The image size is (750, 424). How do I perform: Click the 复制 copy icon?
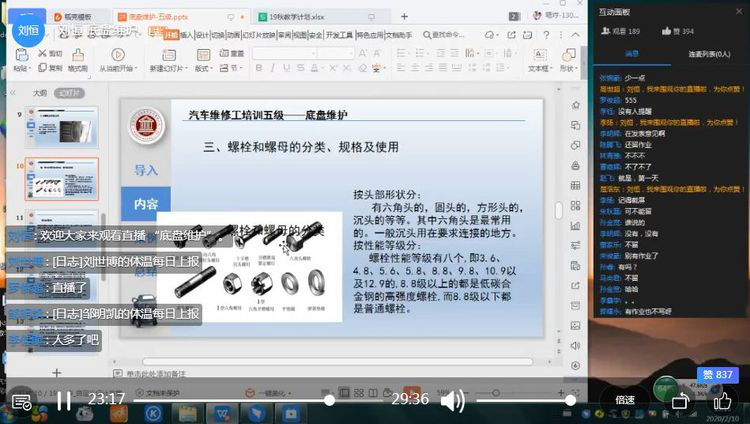pyautogui.click(x=42, y=67)
